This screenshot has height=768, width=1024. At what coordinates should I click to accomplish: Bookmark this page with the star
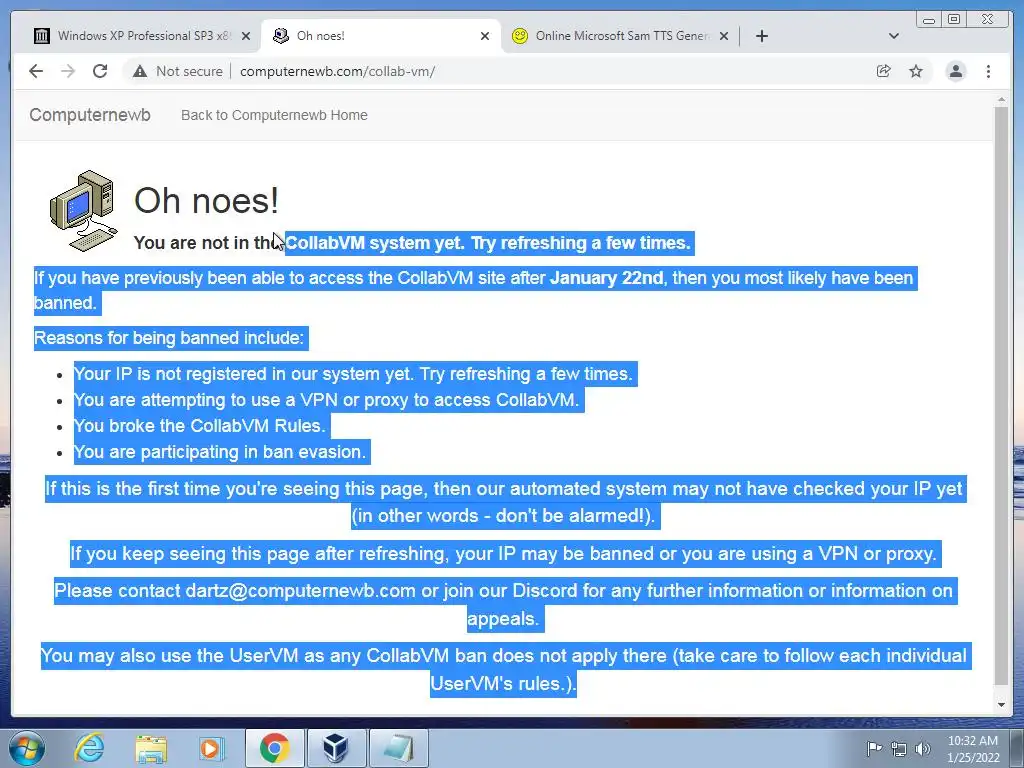[916, 71]
